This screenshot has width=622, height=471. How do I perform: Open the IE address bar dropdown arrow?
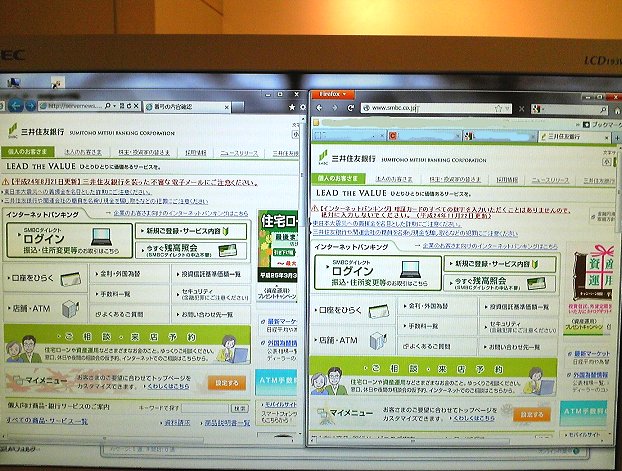point(114,106)
